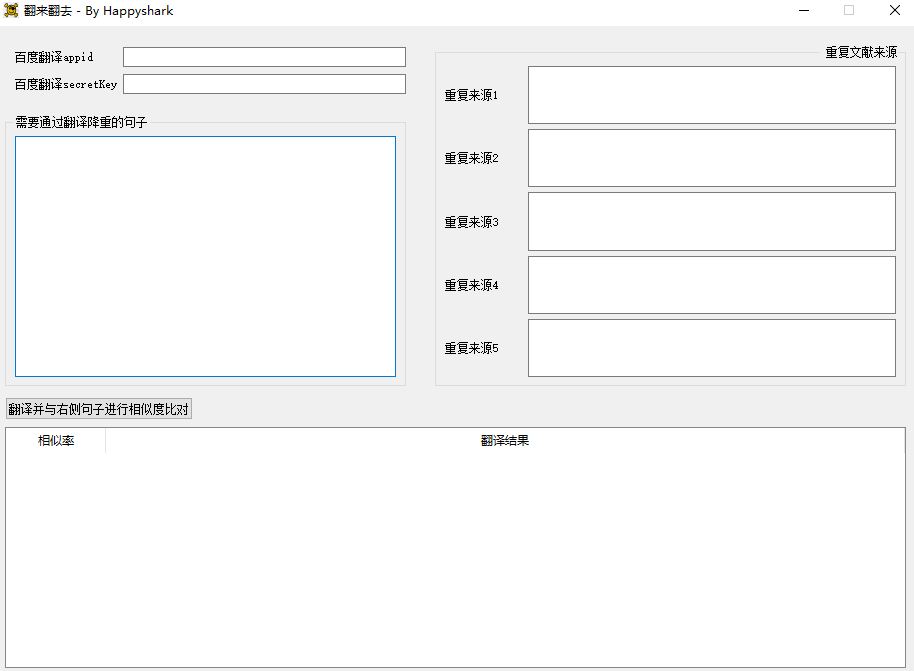Click into the 百度翻译secretKey text box
Image resolution: width=914 pixels, height=671 pixels.
click(x=264, y=84)
